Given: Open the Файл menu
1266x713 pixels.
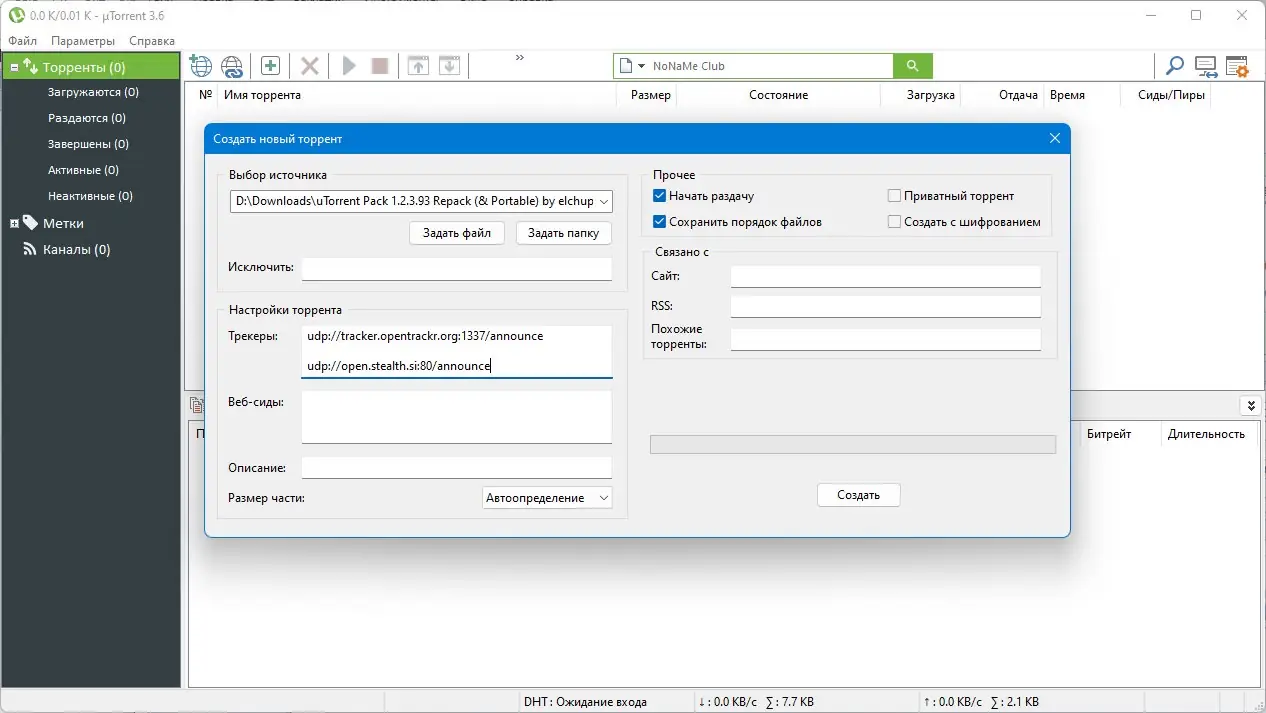Looking at the screenshot, I should (23, 41).
